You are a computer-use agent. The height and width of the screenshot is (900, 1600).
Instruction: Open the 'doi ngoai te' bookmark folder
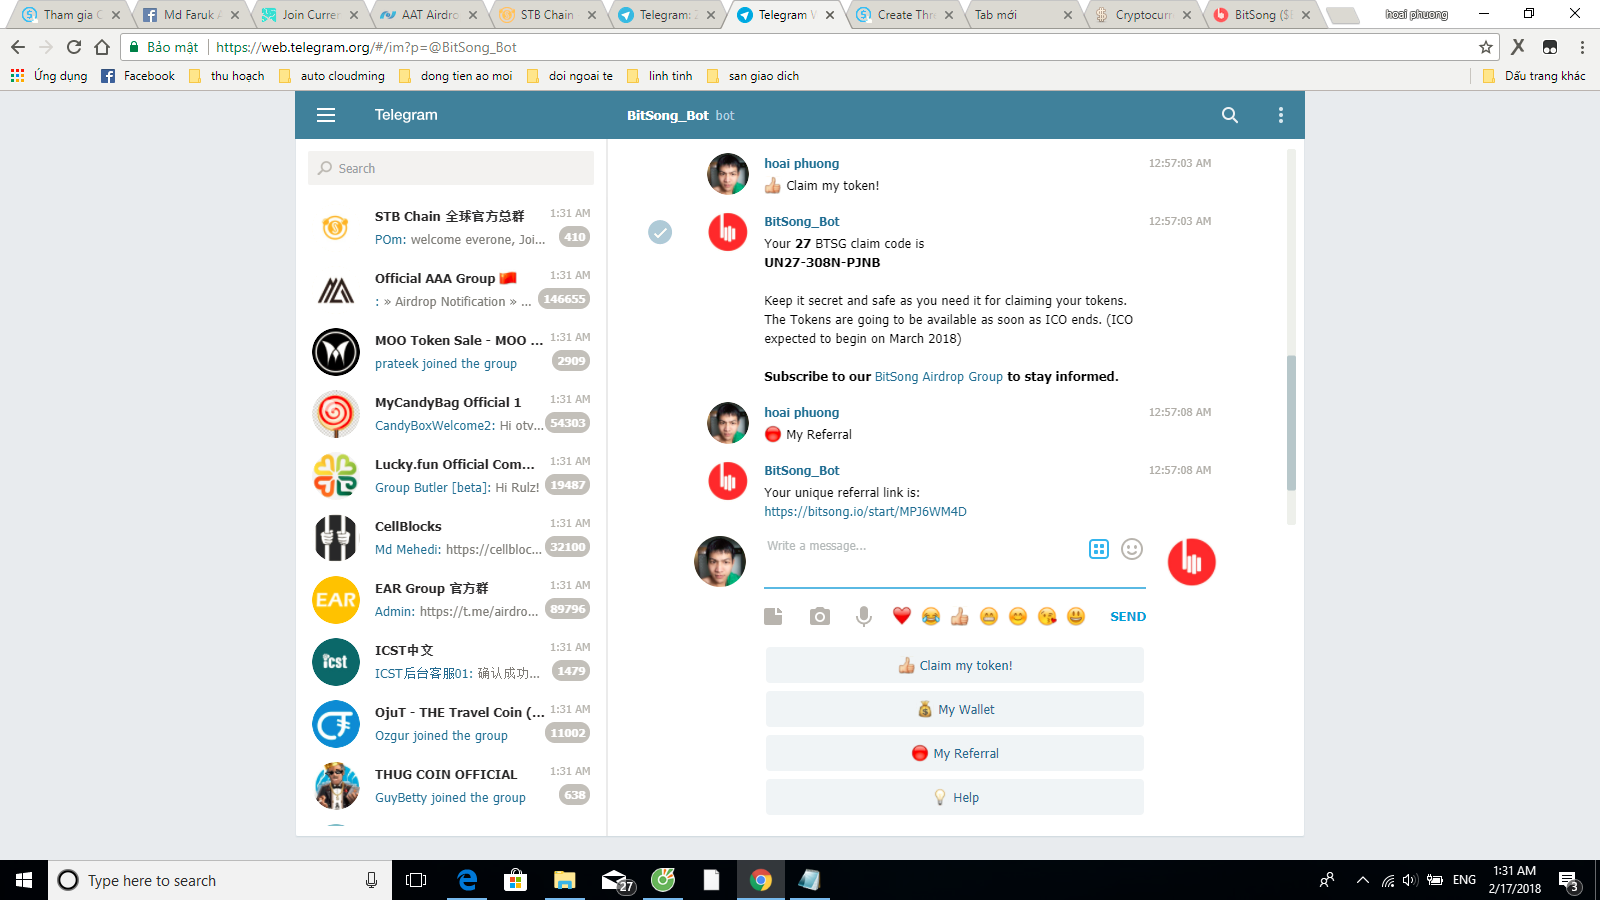tap(570, 76)
